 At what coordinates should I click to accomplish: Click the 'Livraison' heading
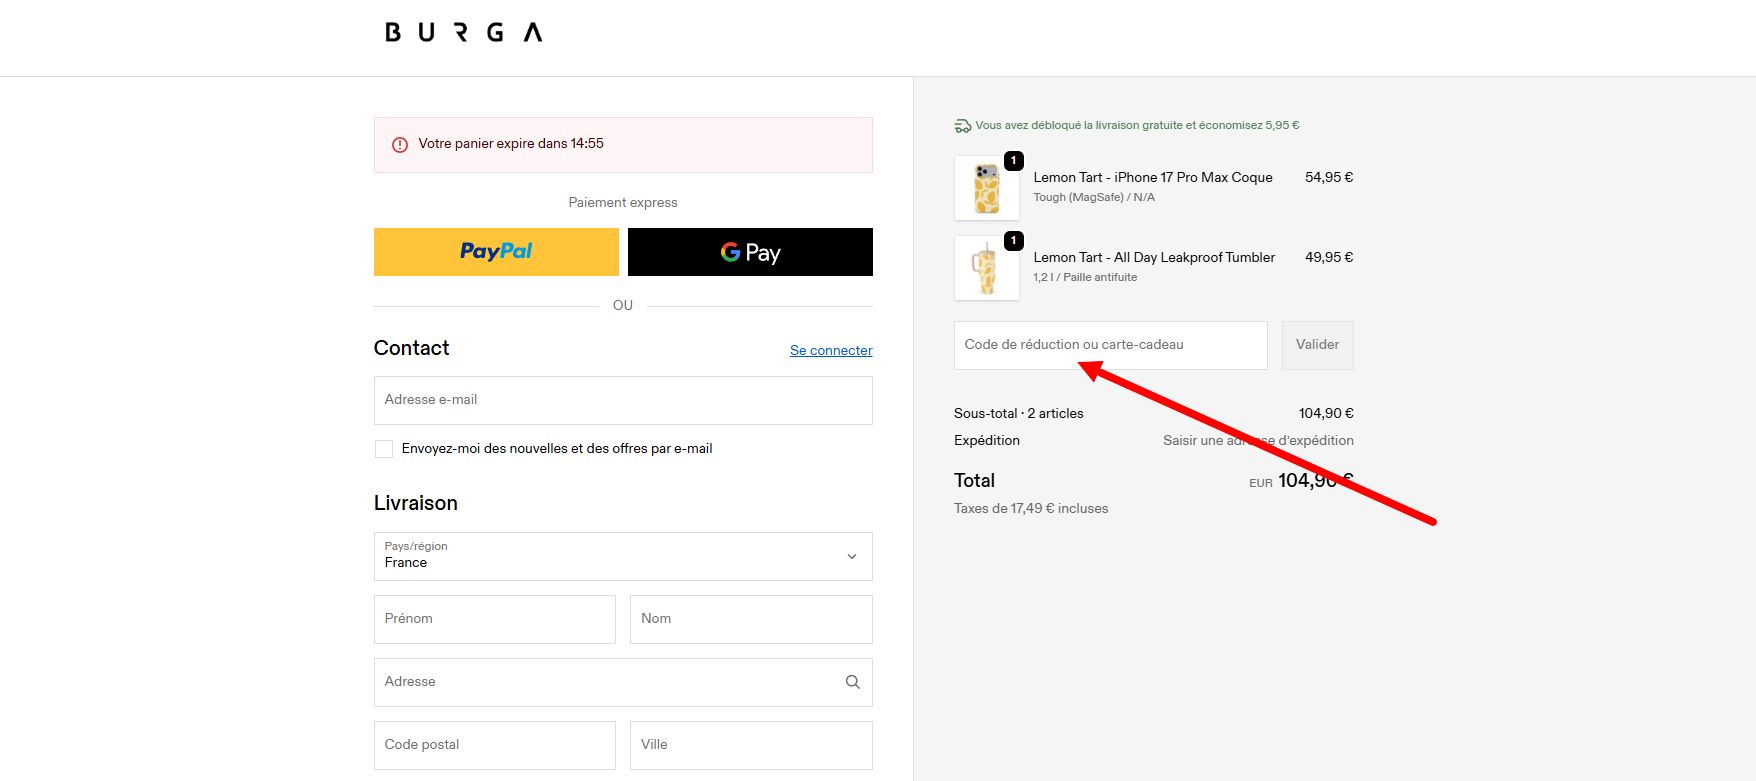415,503
